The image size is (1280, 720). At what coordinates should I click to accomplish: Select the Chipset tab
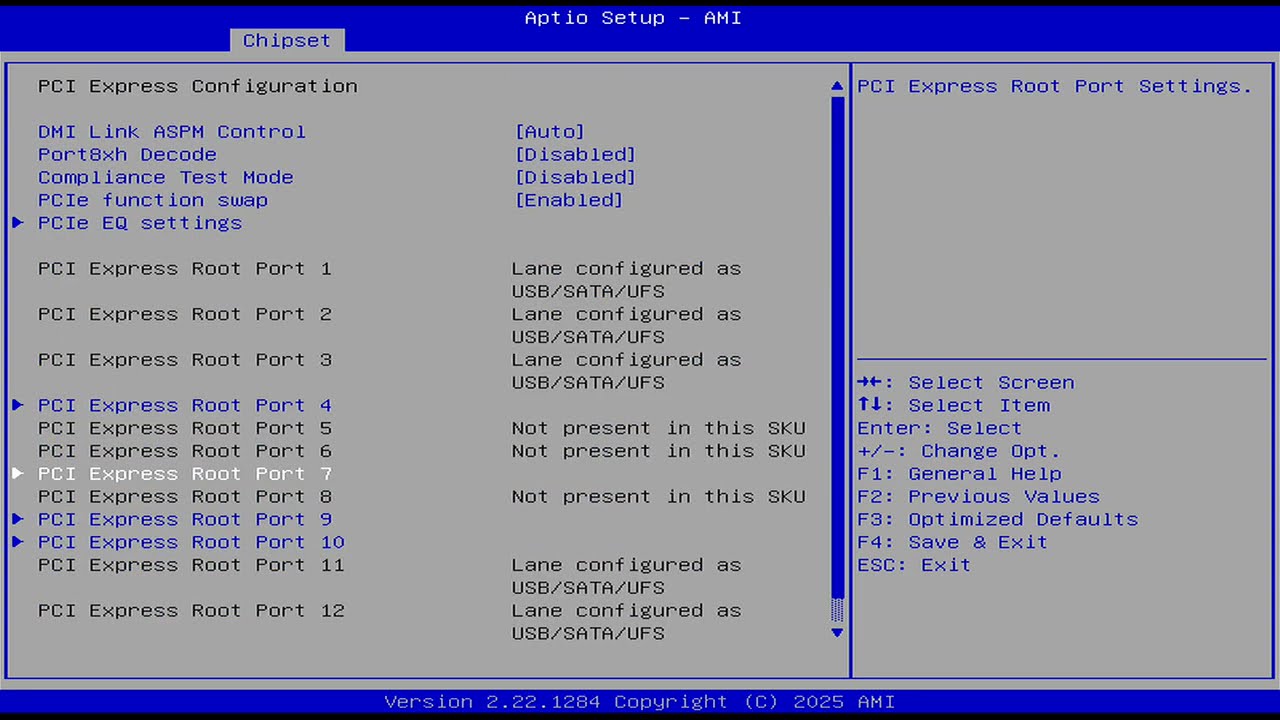click(287, 40)
